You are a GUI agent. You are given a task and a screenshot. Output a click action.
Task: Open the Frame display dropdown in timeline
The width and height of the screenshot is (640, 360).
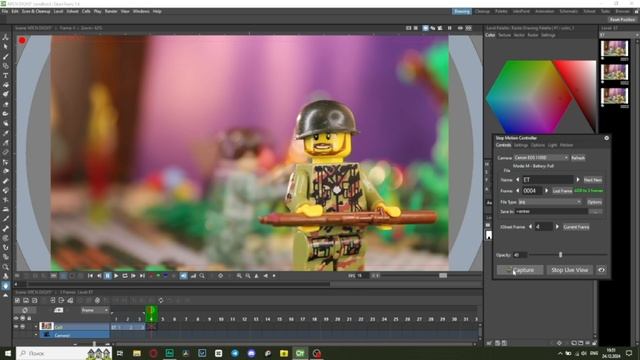click(95, 310)
